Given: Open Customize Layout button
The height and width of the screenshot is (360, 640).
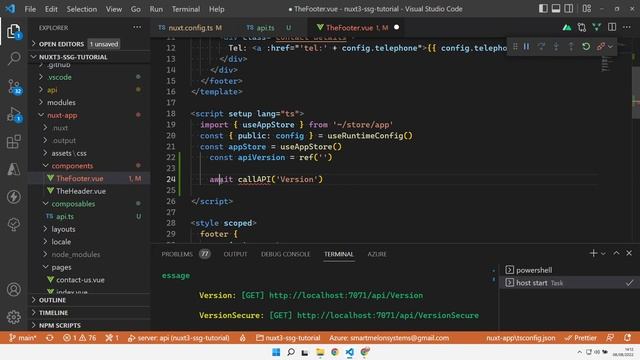Looking at the screenshot, I should [x=587, y=9].
